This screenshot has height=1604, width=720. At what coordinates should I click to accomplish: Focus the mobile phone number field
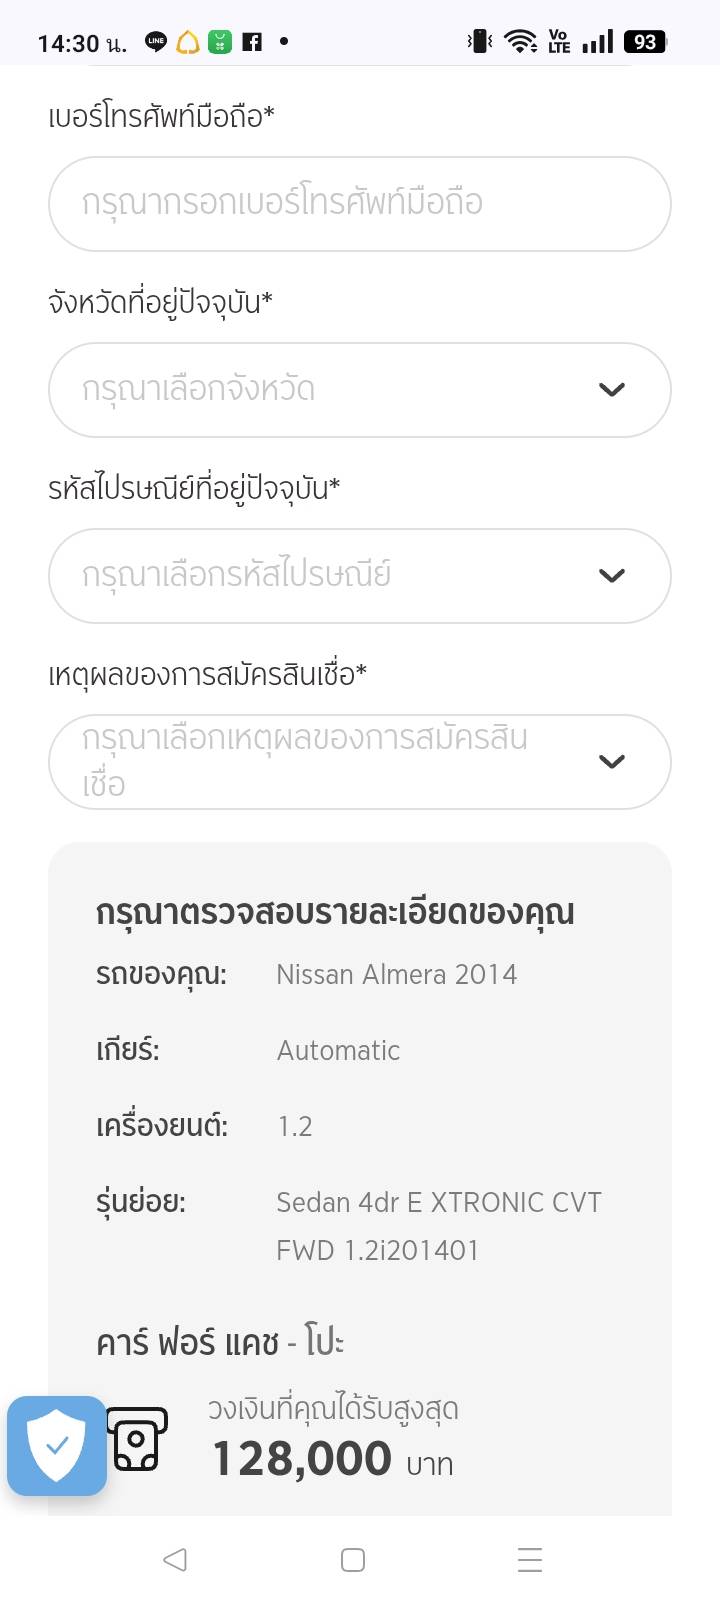click(359, 204)
